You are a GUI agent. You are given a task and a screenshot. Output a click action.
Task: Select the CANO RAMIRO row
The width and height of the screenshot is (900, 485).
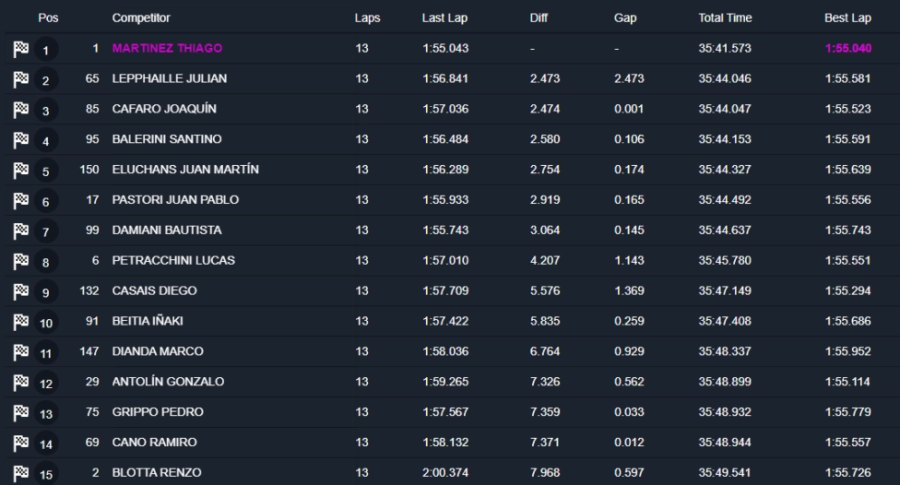click(154, 442)
